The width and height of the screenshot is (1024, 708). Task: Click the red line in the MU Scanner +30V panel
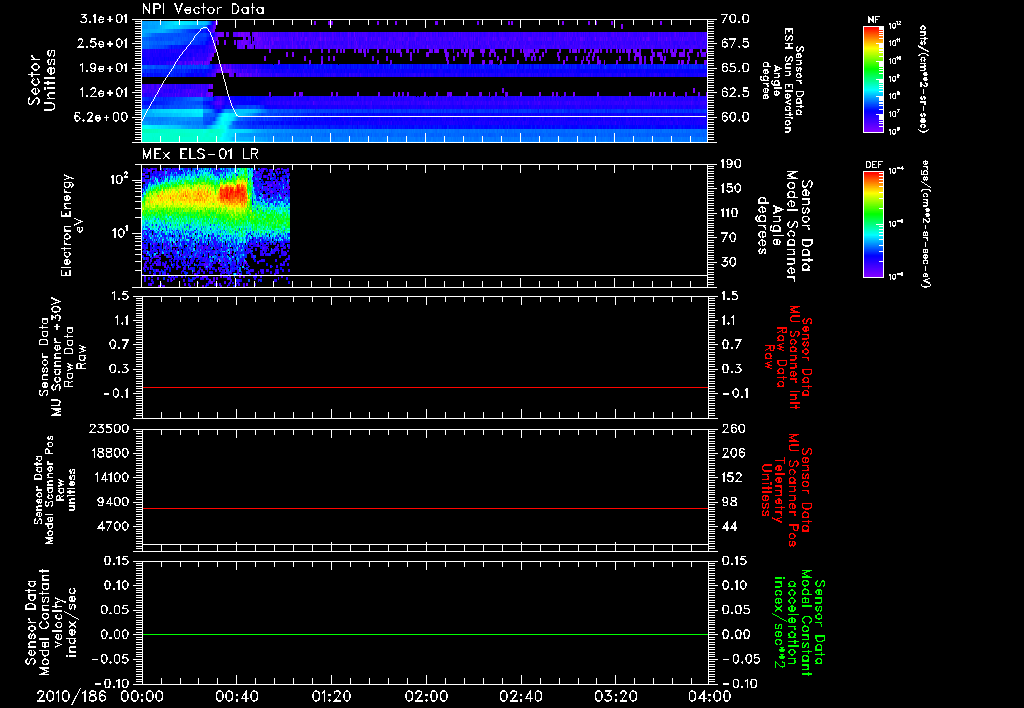(x=425, y=387)
